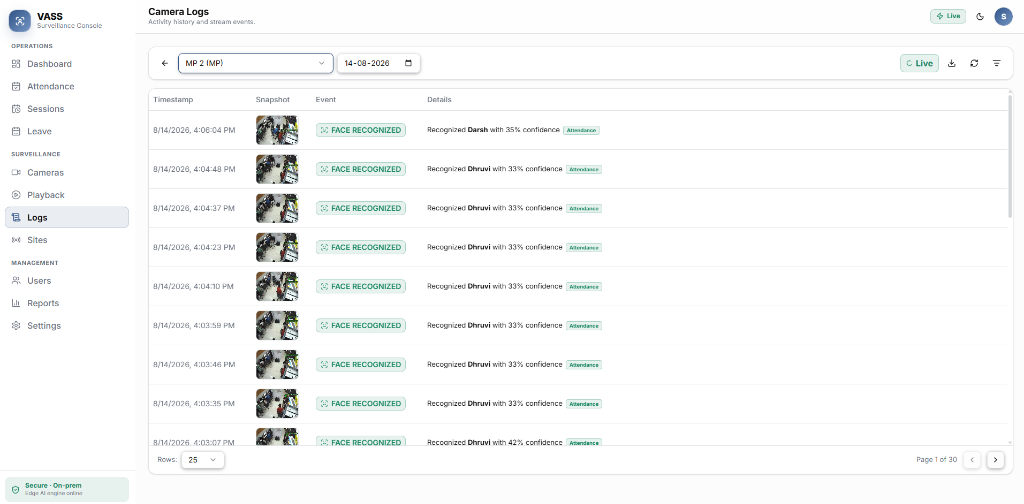
Task: Click 'Recognized Darsh with 35% confidence' text
Action: 493,130
